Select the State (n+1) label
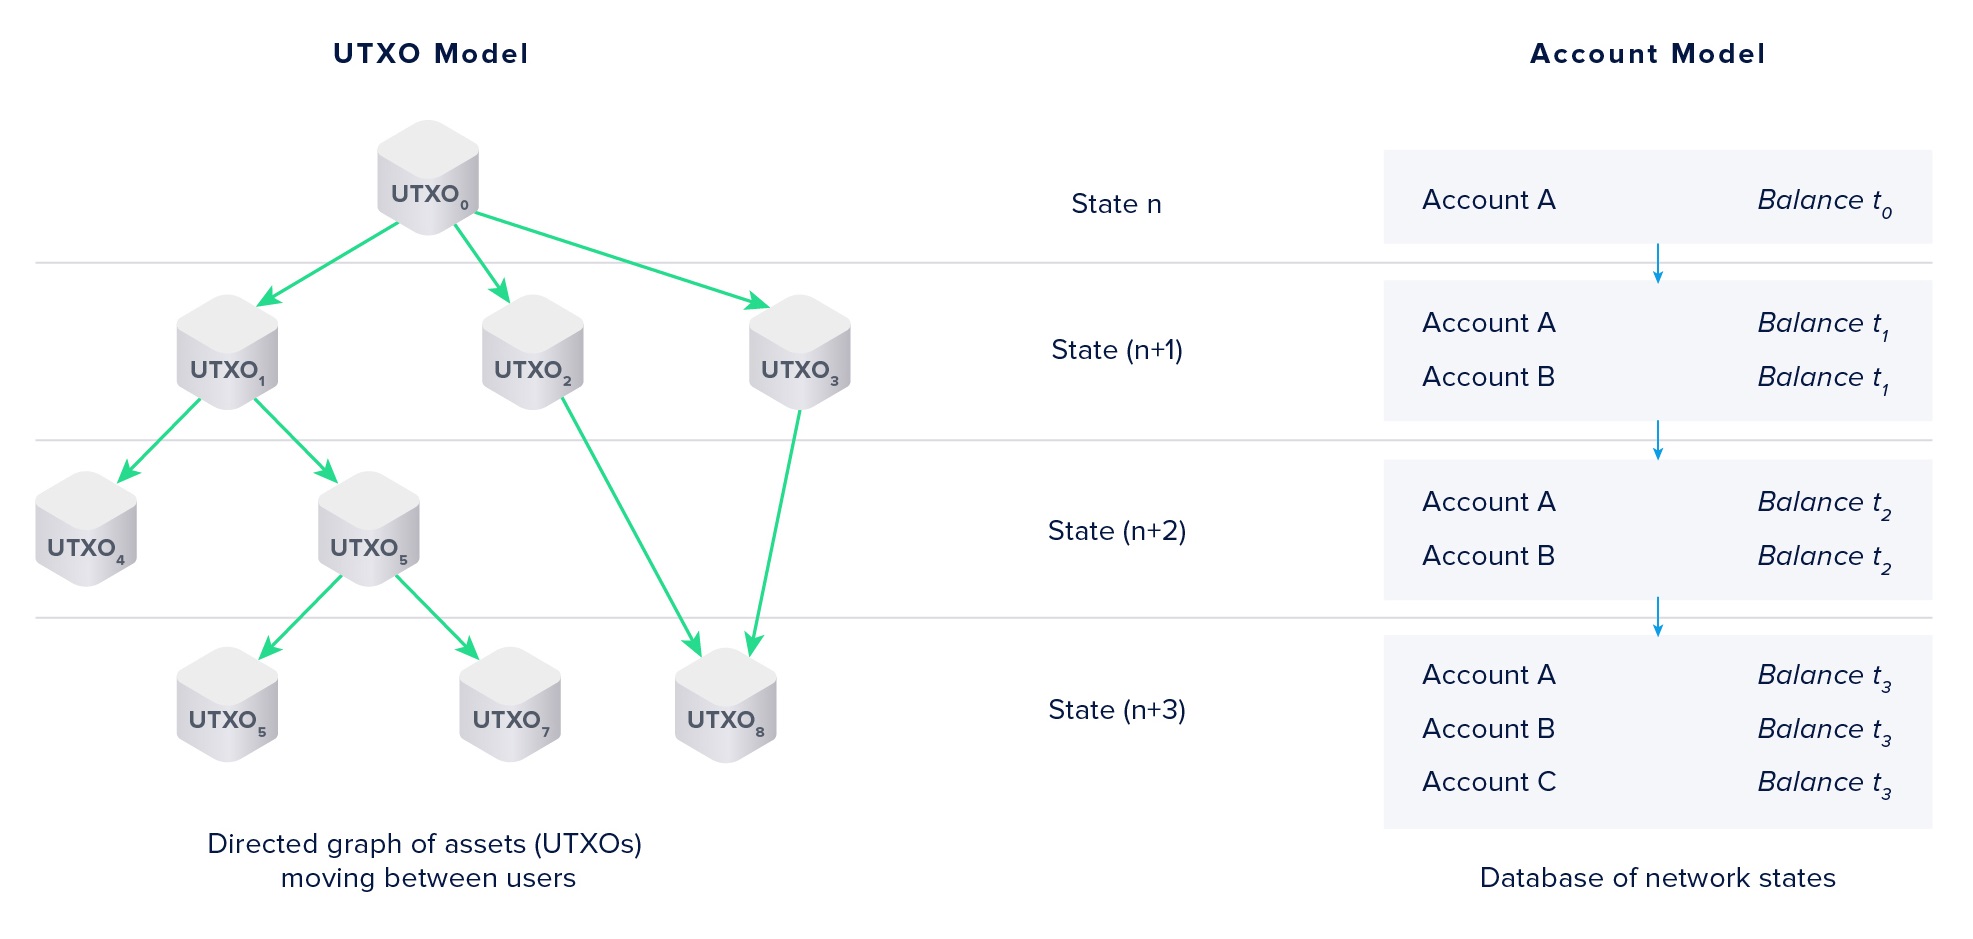 pos(1117,350)
